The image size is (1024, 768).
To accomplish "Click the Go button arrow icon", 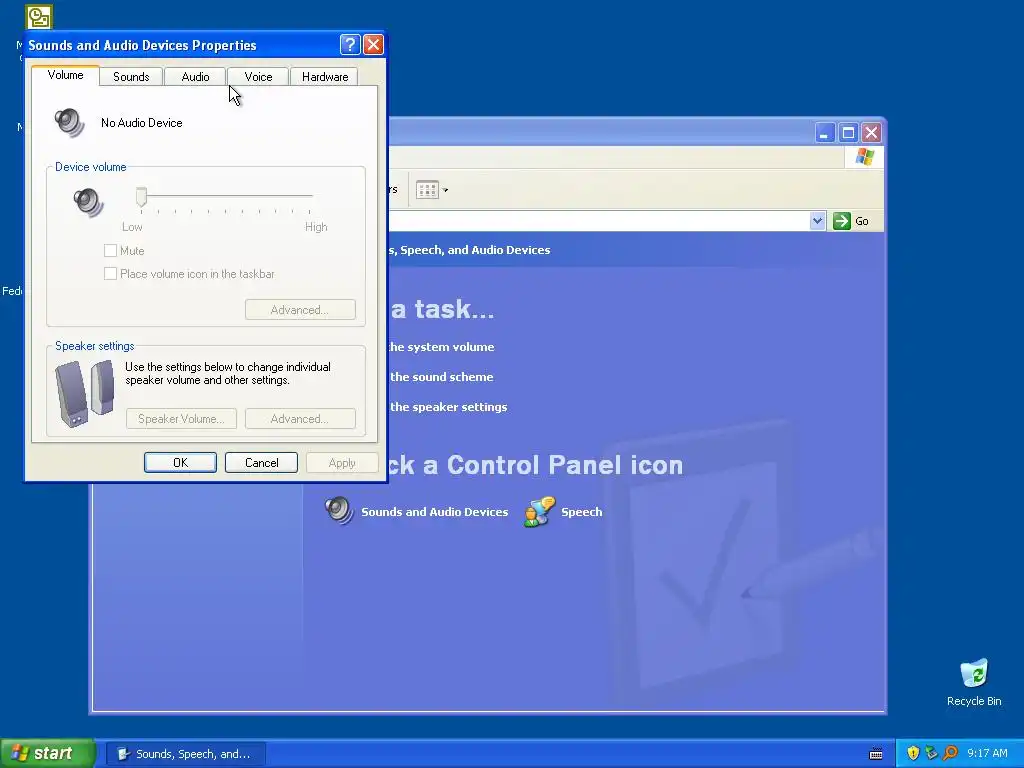I will 842,221.
